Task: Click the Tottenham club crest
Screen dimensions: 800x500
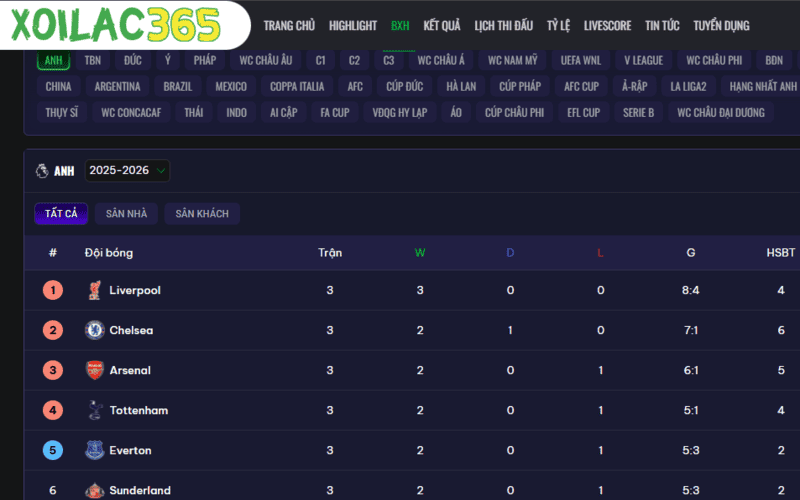Action: pyautogui.click(x=94, y=410)
